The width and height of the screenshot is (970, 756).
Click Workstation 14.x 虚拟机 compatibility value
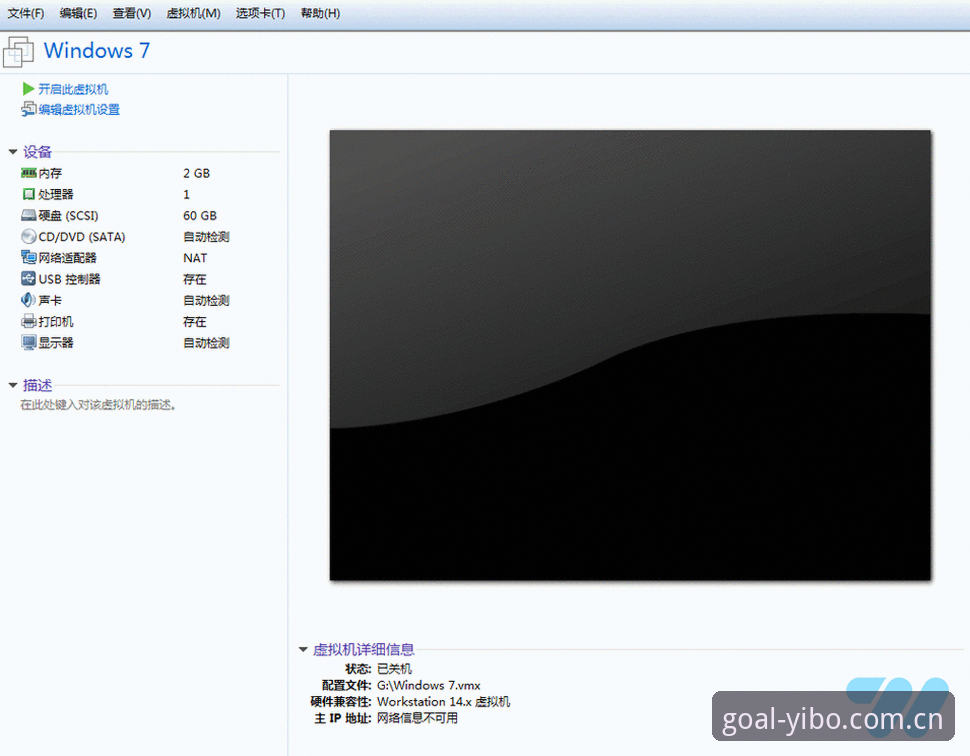tap(444, 702)
